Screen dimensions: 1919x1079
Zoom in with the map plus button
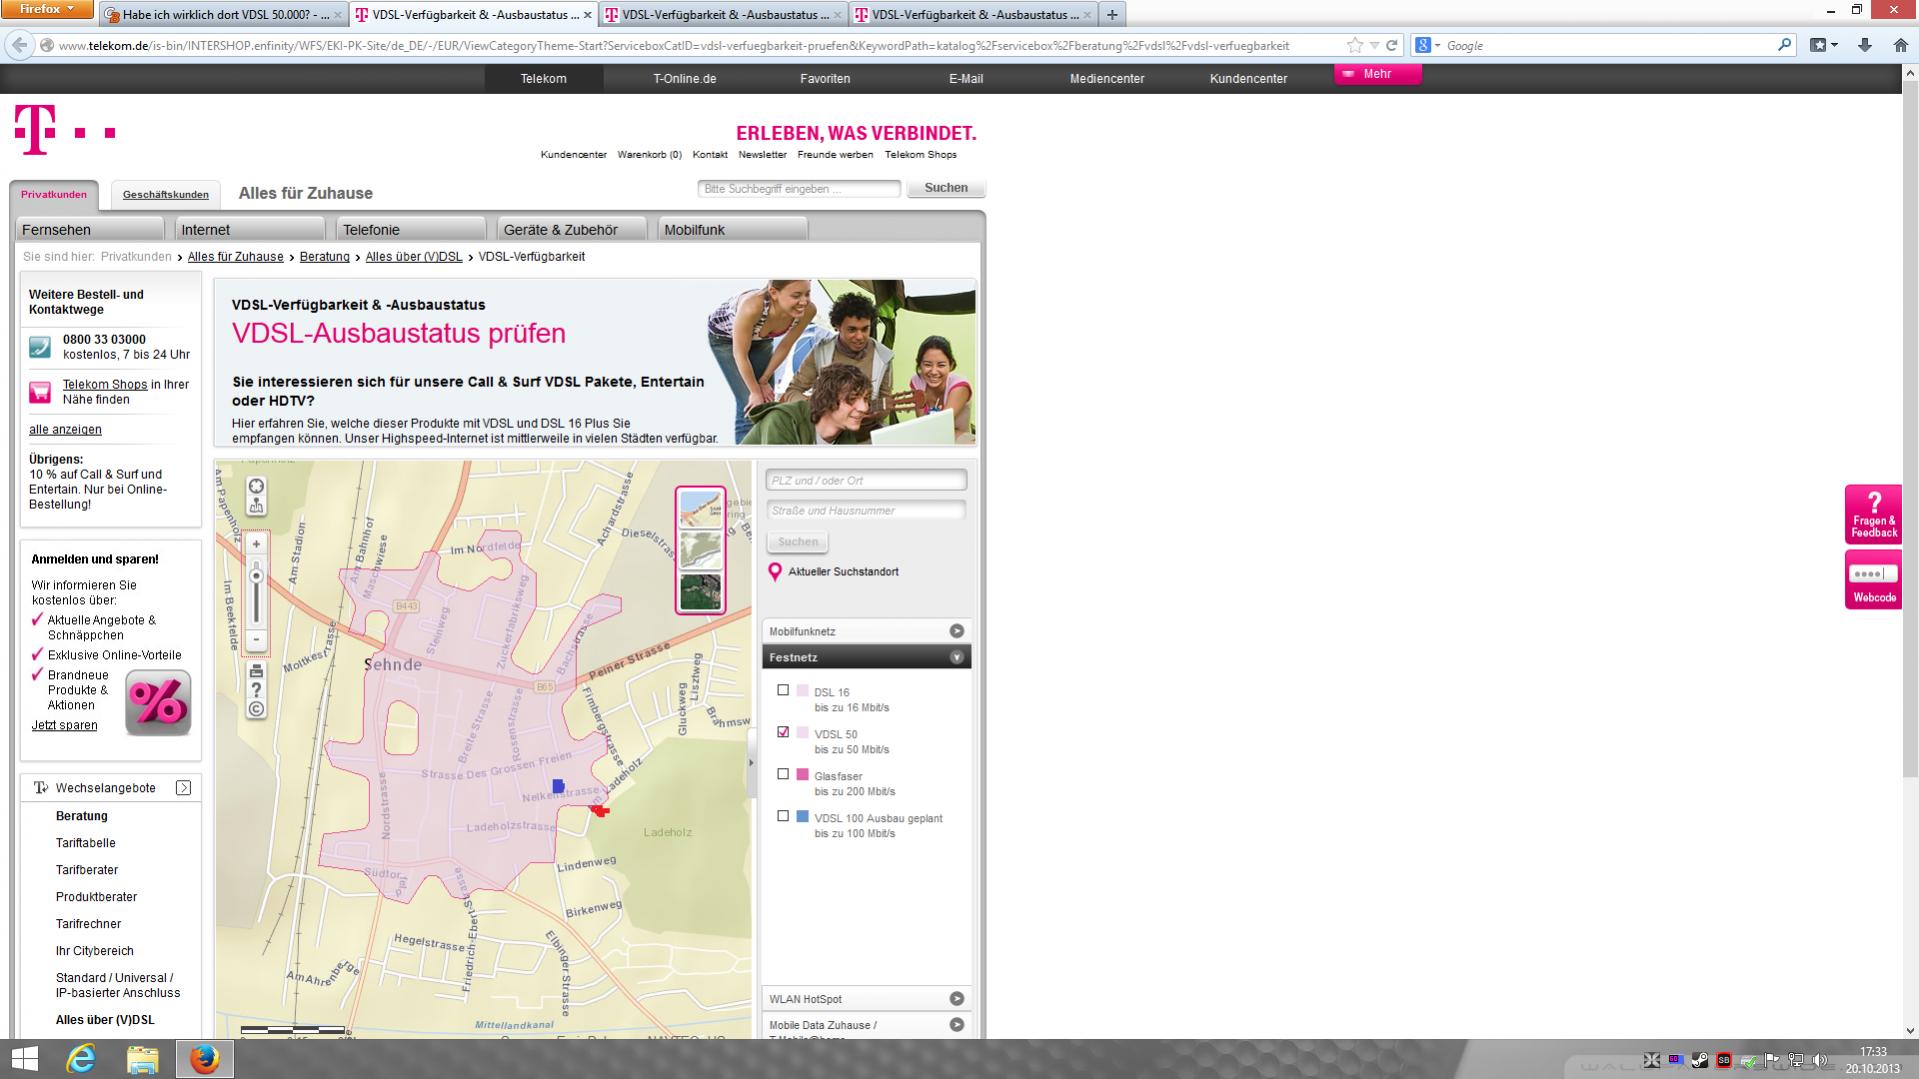[x=256, y=544]
